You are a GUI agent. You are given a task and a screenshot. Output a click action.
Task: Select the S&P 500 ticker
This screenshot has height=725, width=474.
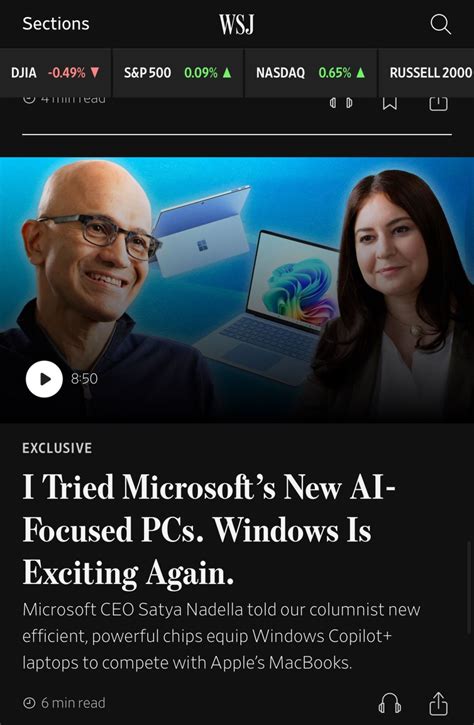click(x=178, y=73)
